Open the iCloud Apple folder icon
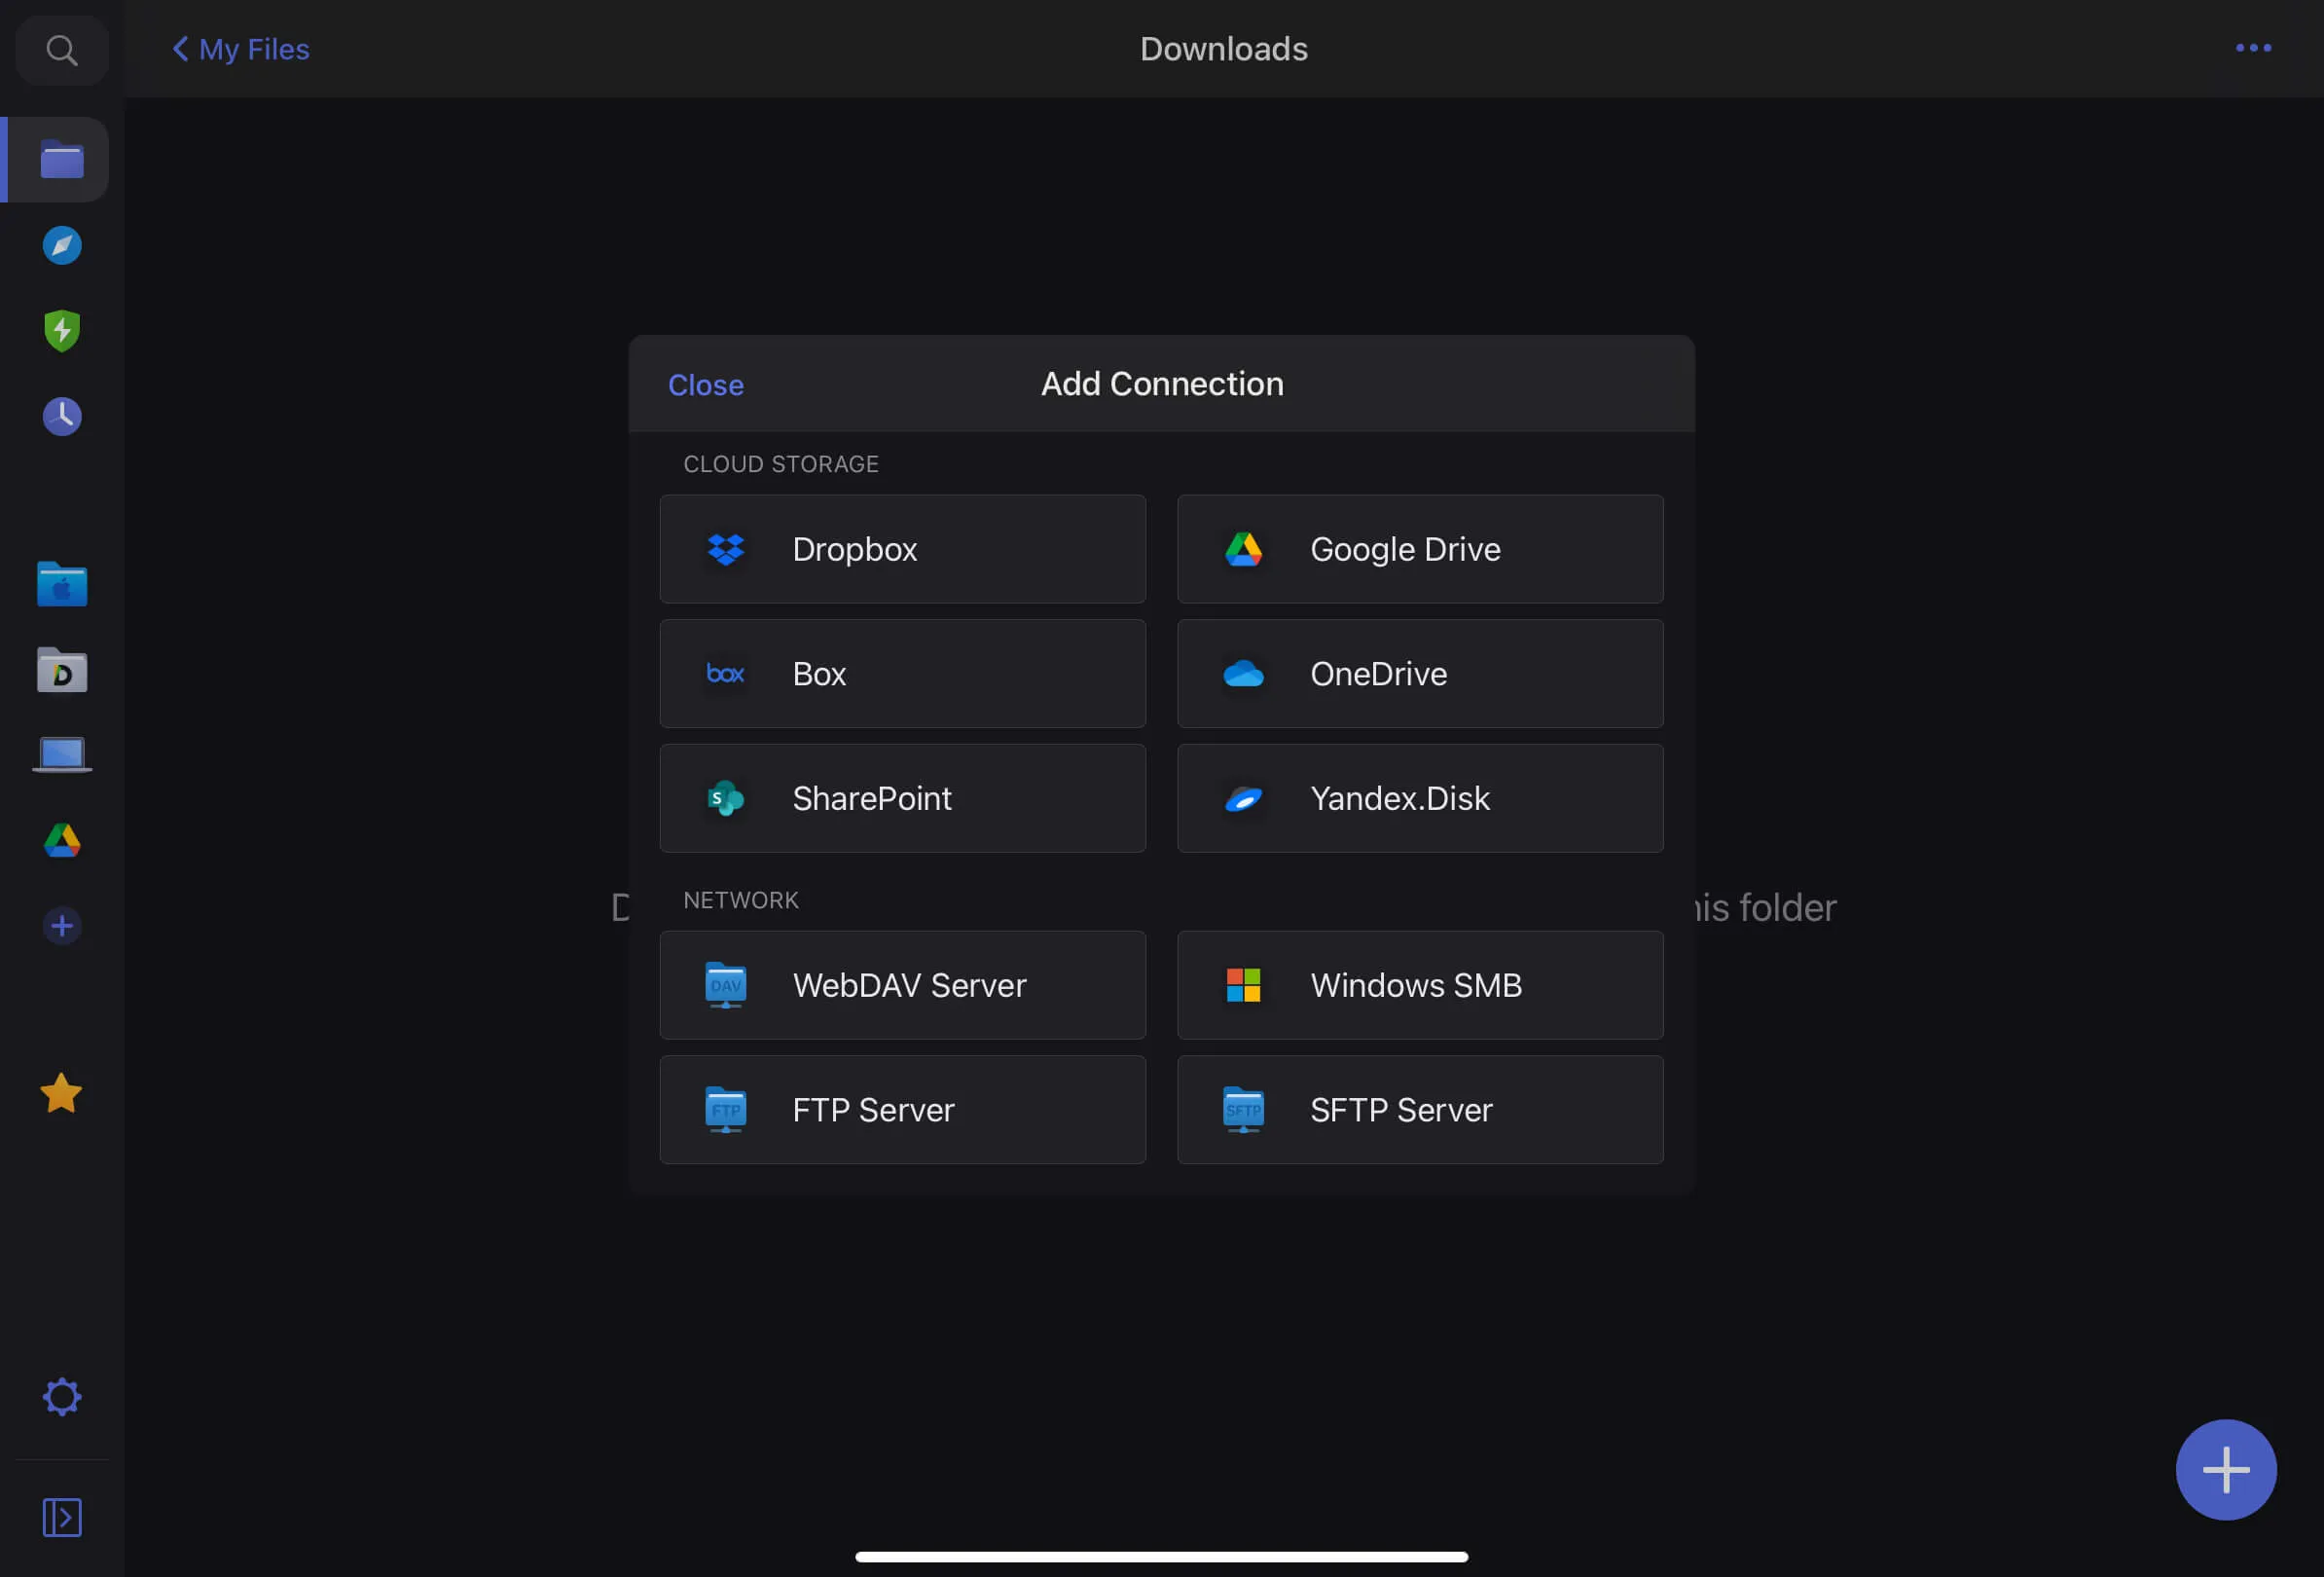Viewport: 2324px width, 1577px height. tap(61, 584)
